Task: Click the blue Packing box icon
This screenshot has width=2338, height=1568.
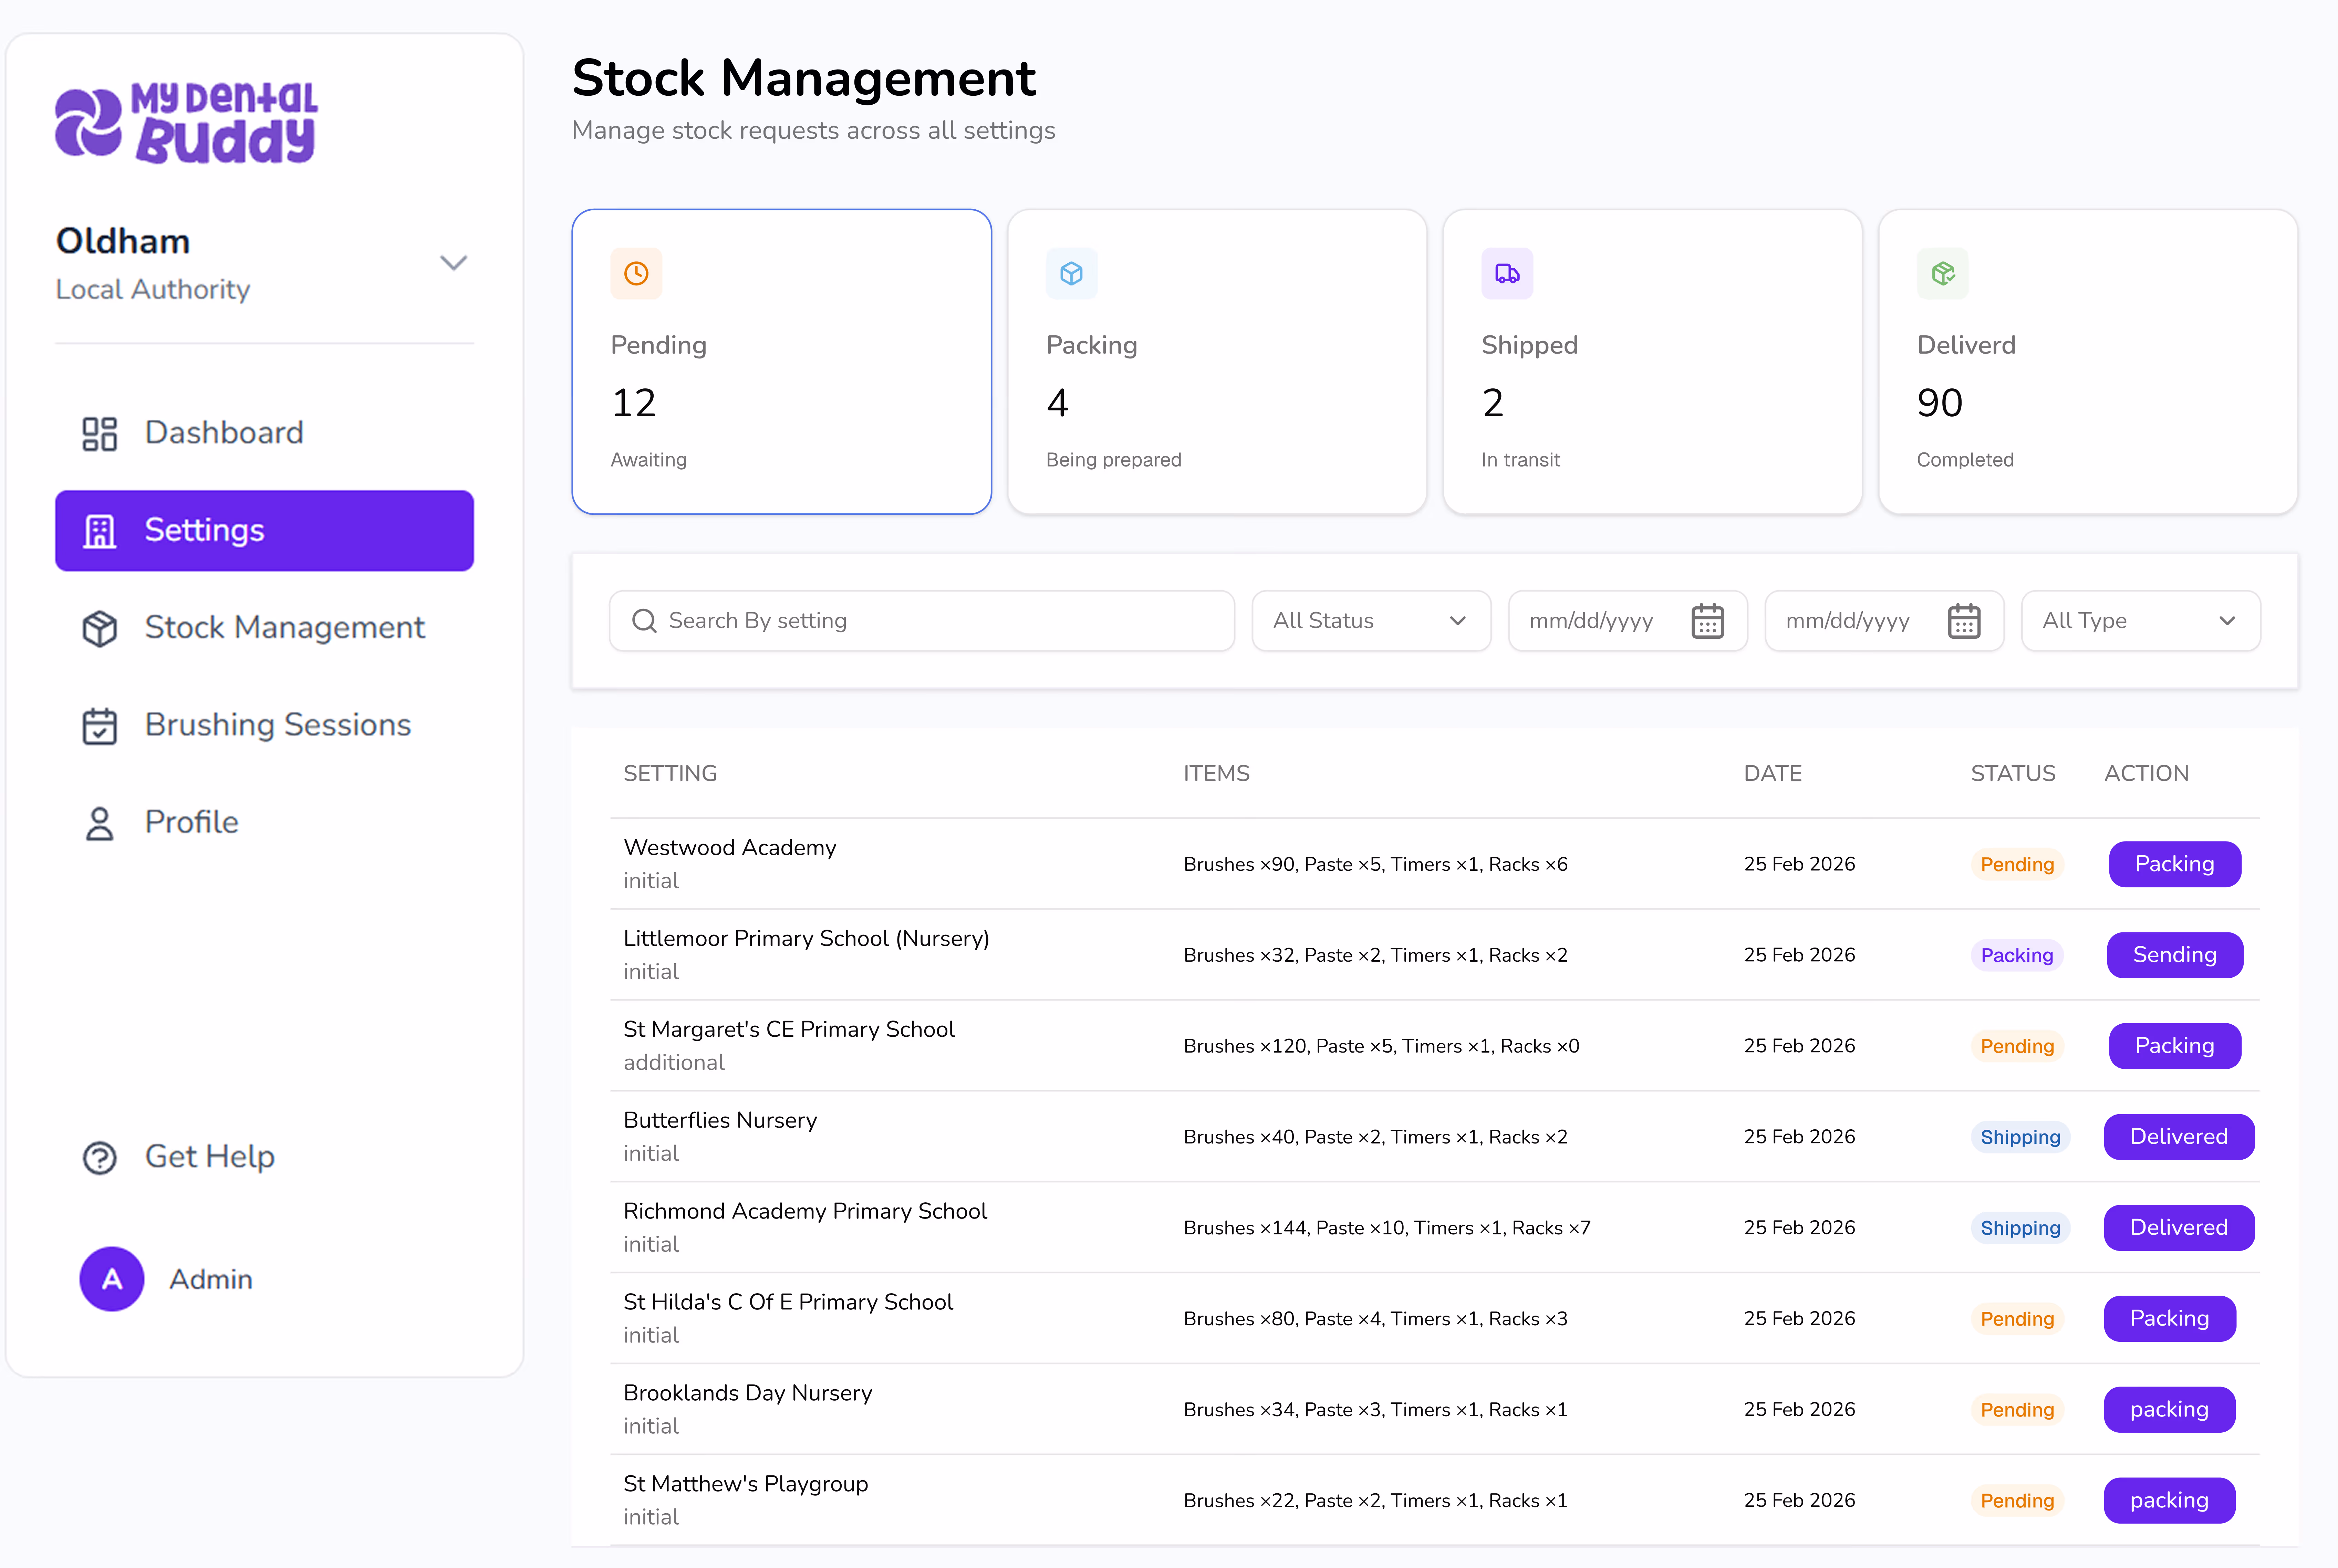Action: coord(1071,273)
